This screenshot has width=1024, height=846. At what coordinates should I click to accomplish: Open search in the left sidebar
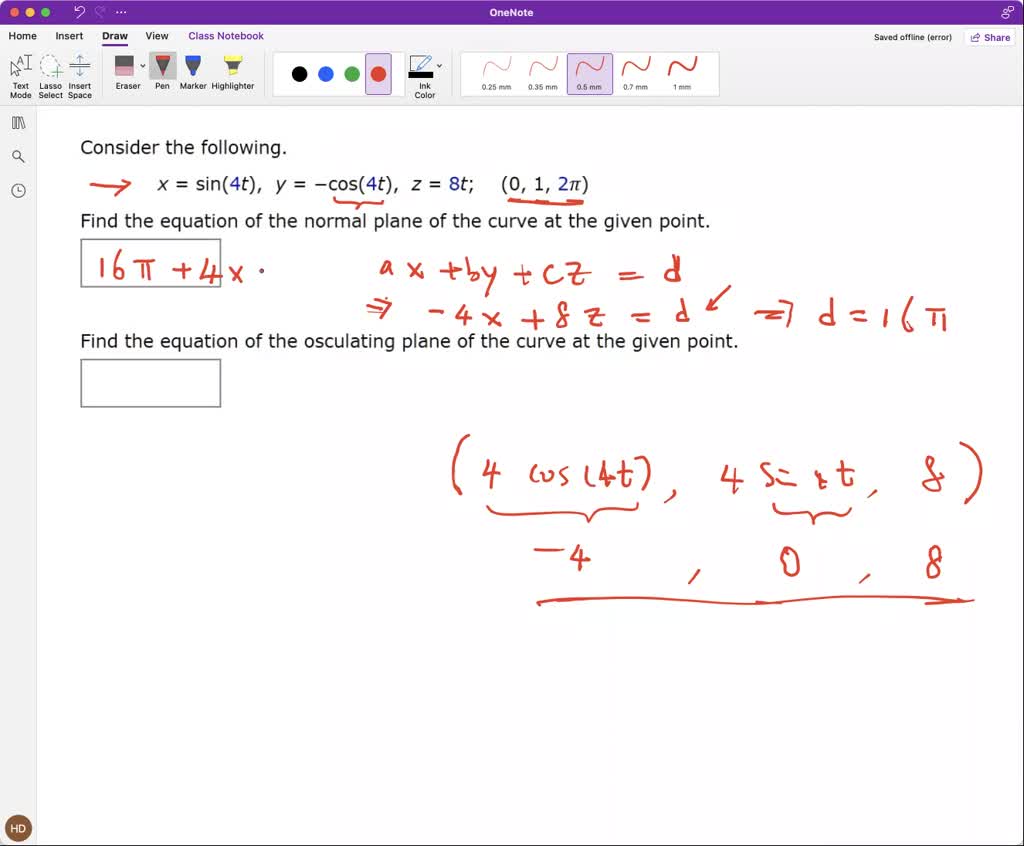(18, 156)
